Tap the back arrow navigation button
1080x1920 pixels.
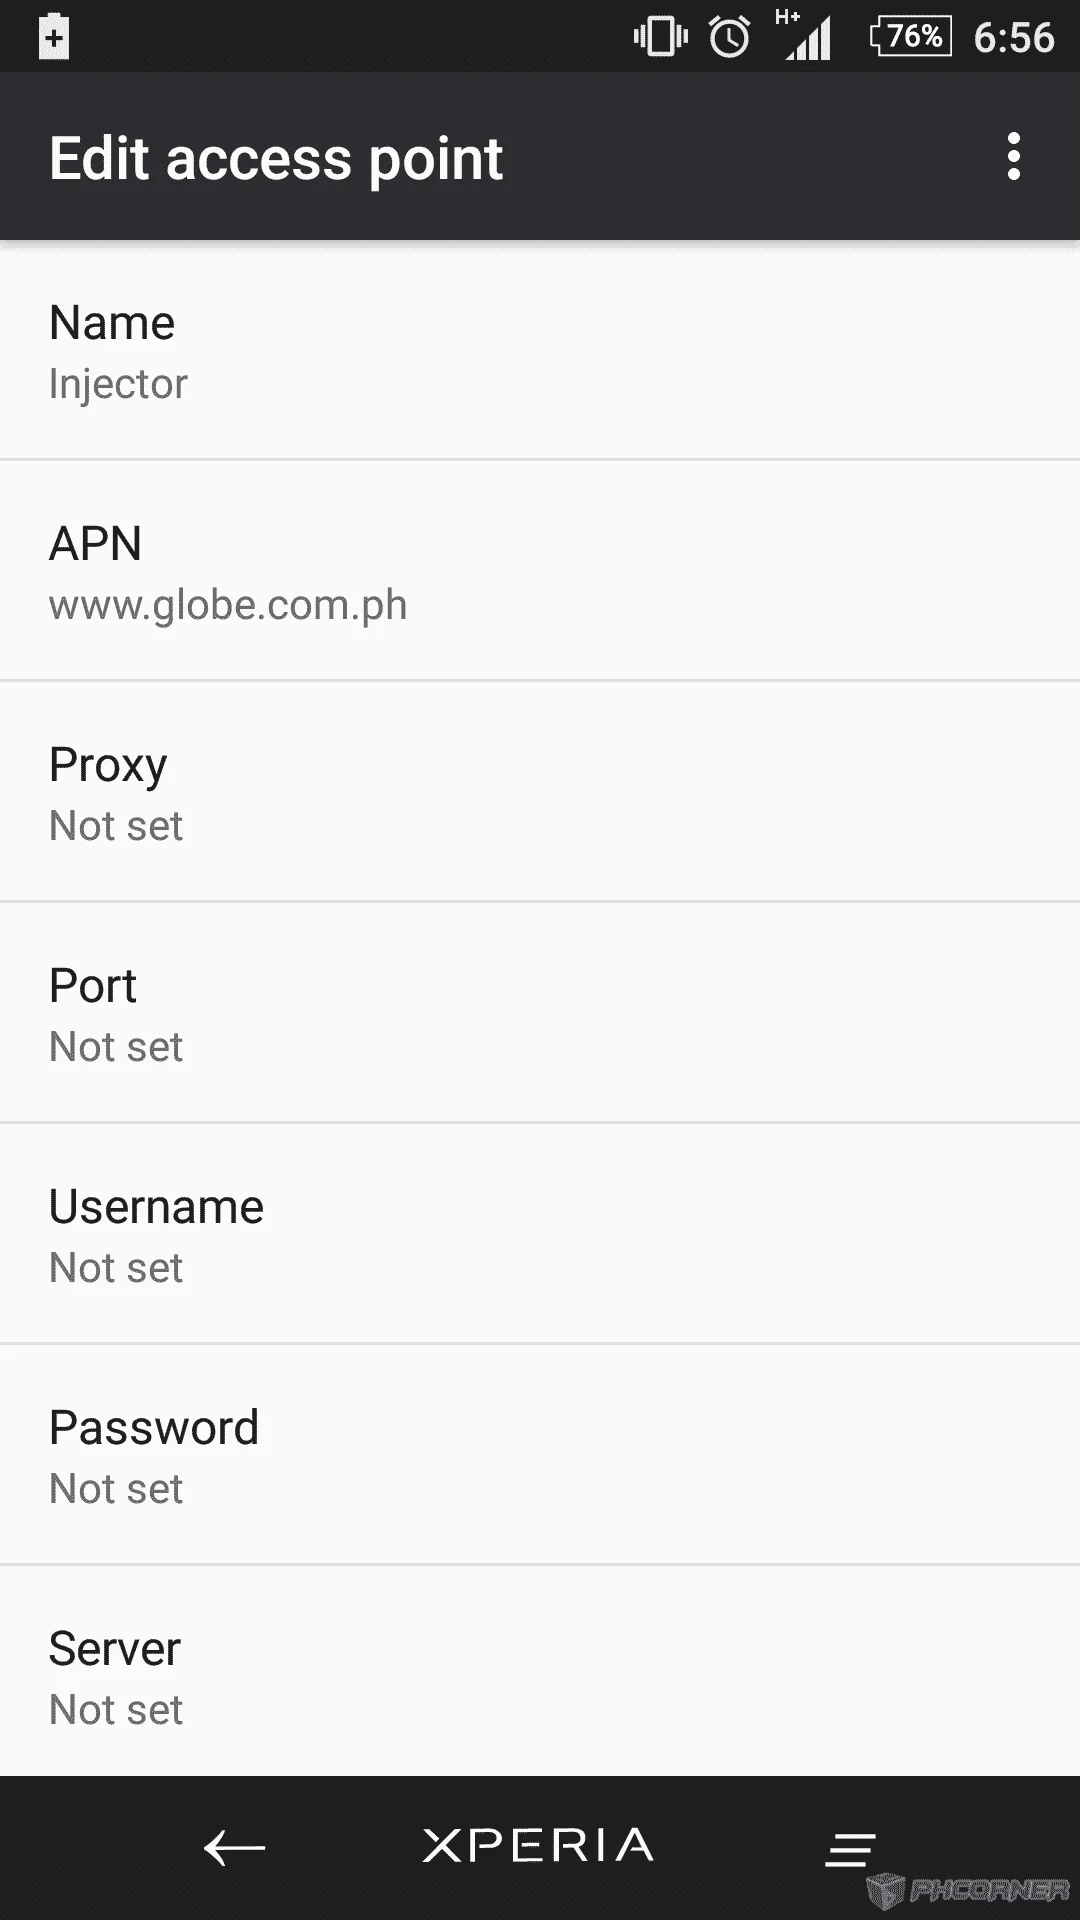(234, 1848)
